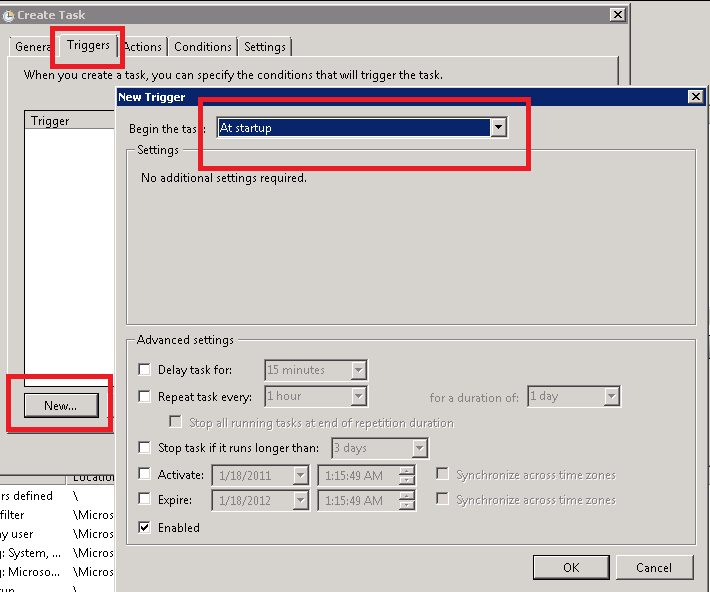Enable Stop task if it runs longer than
The height and width of the screenshot is (592, 710).
[x=145, y=448]
